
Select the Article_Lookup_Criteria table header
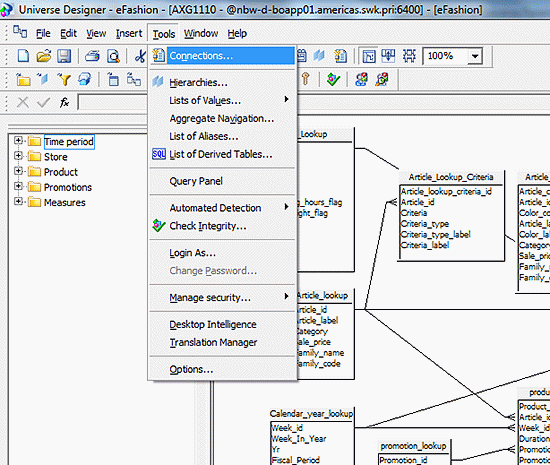point(451,177)
